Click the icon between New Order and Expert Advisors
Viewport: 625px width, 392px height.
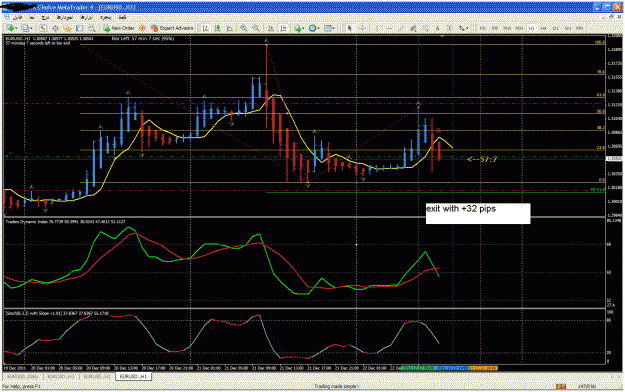pos(142,28)
